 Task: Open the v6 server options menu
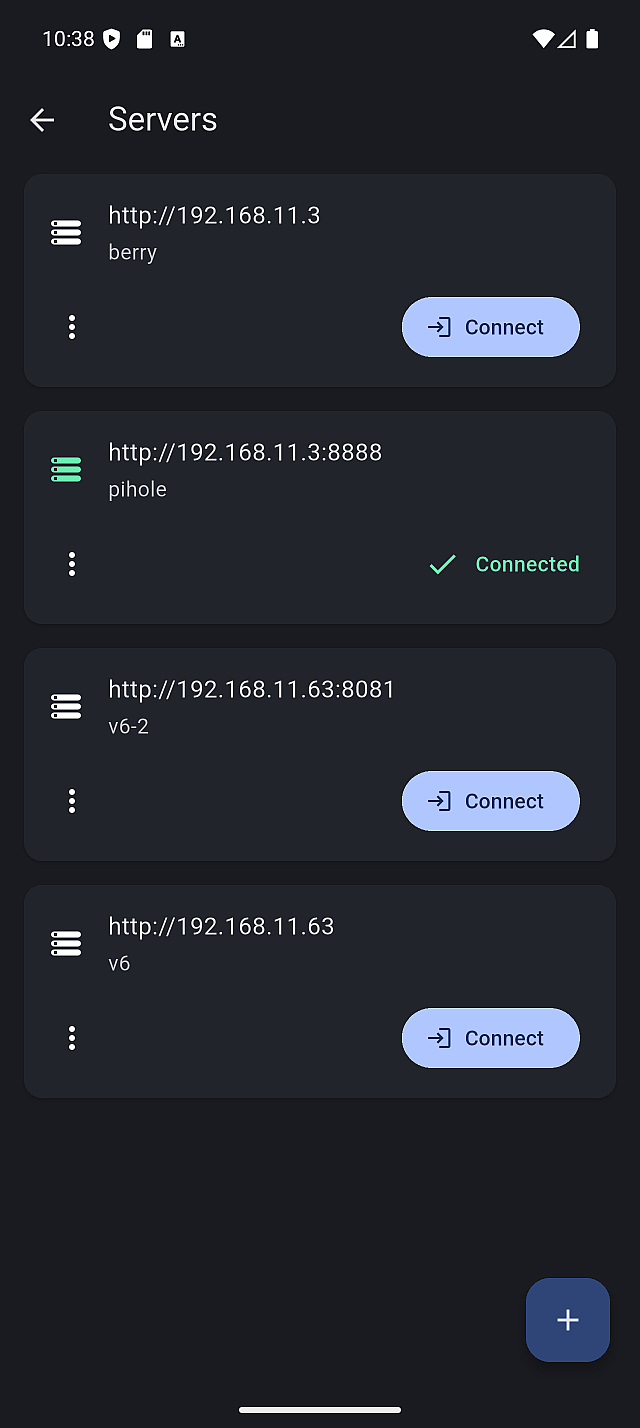[72, 1038]
